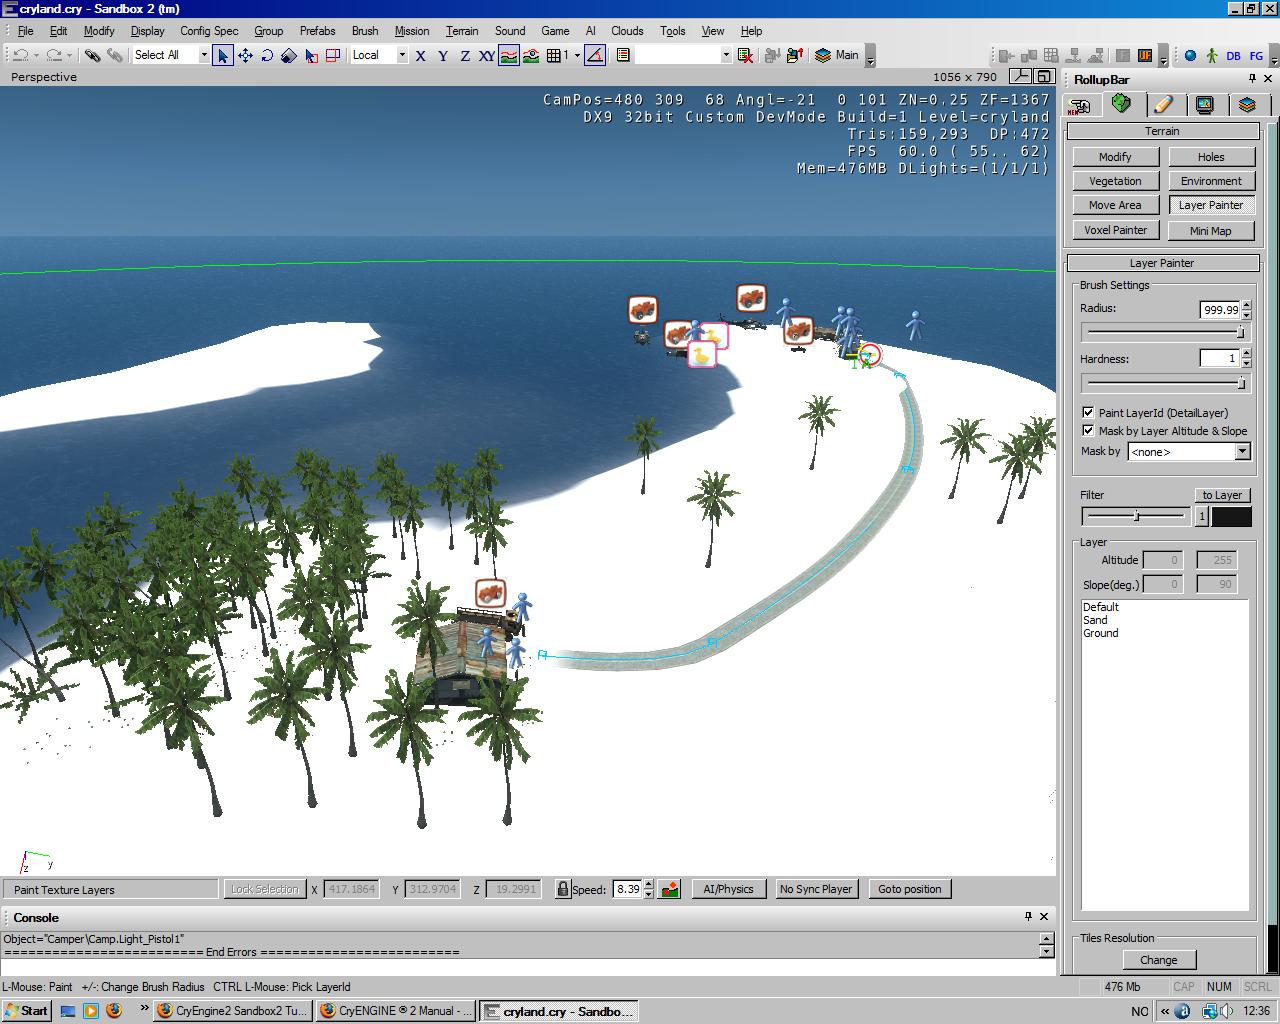Screen dimensions: 1280x1024
Task: Toggle Lock Selection
Action: [x=264, y=889]
